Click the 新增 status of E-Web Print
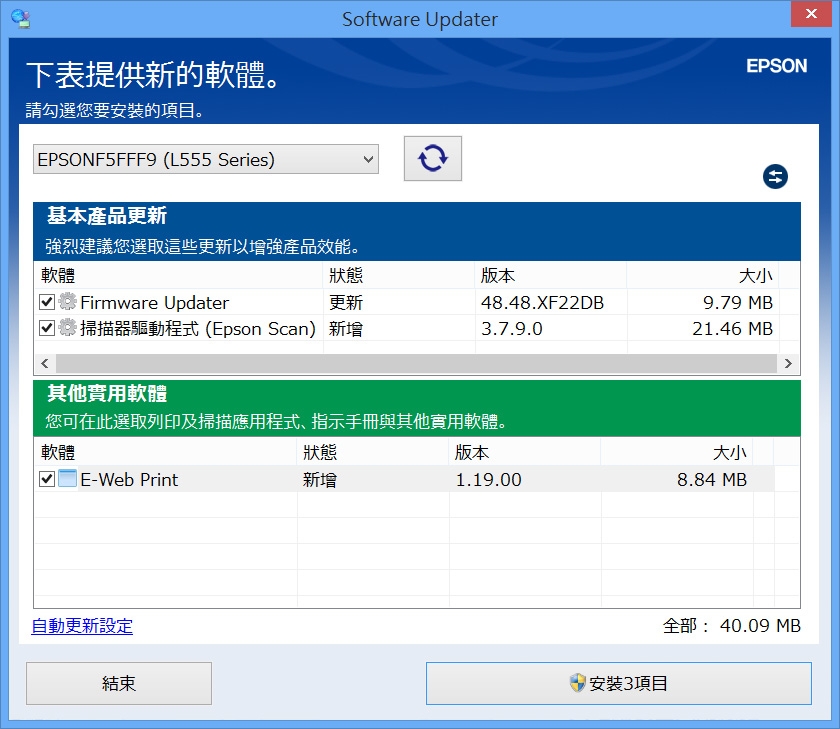840x729 pixels. (x=320, y=479)
